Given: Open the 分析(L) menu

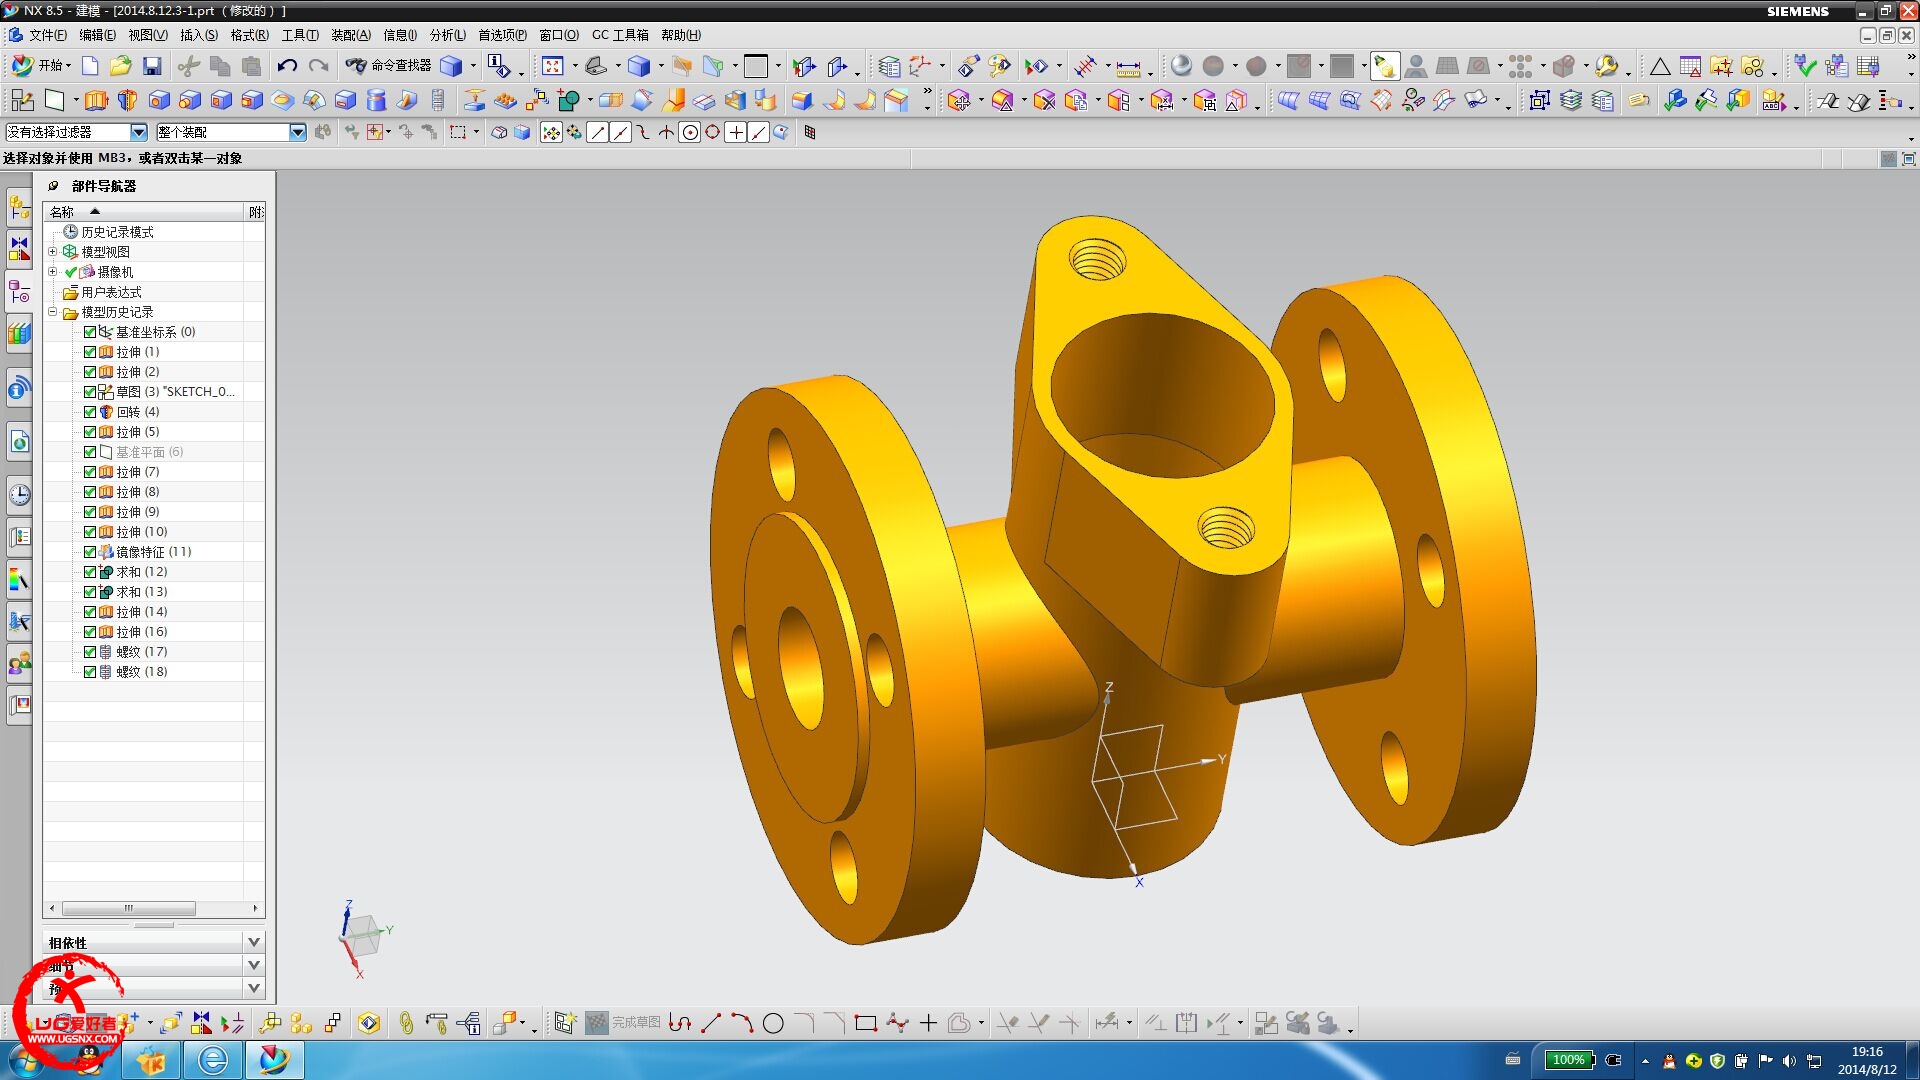Looking at the screenshot, I should point(448,35).
